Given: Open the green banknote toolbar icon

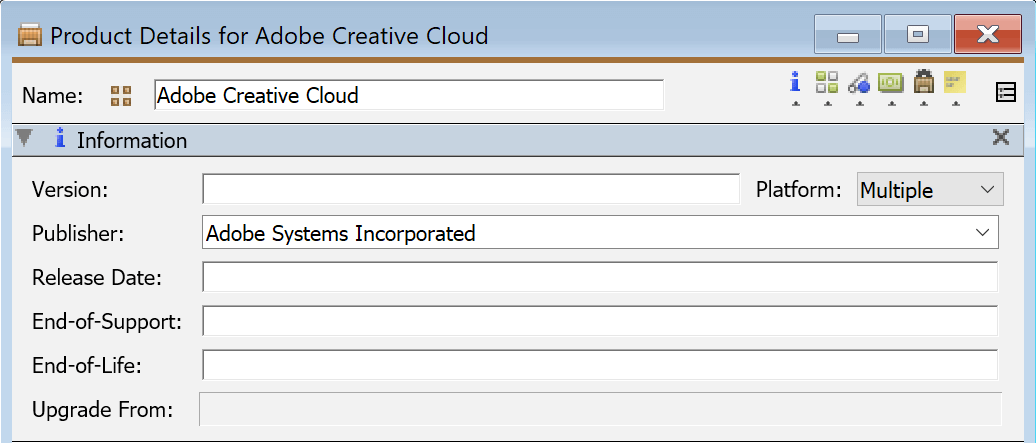Looking at the screenshot, I should (890, 83).
